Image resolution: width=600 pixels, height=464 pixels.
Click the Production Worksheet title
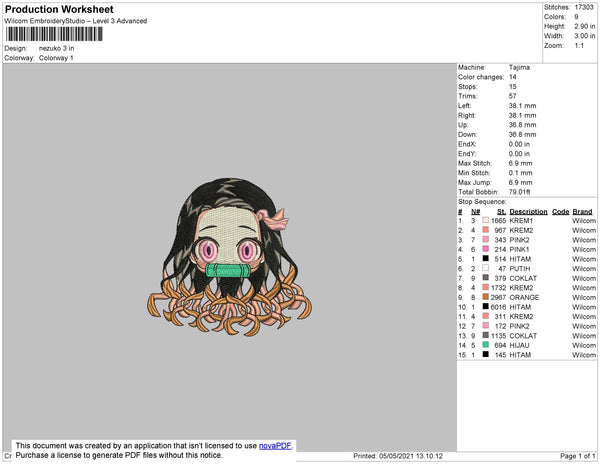(x=59, y=10)
